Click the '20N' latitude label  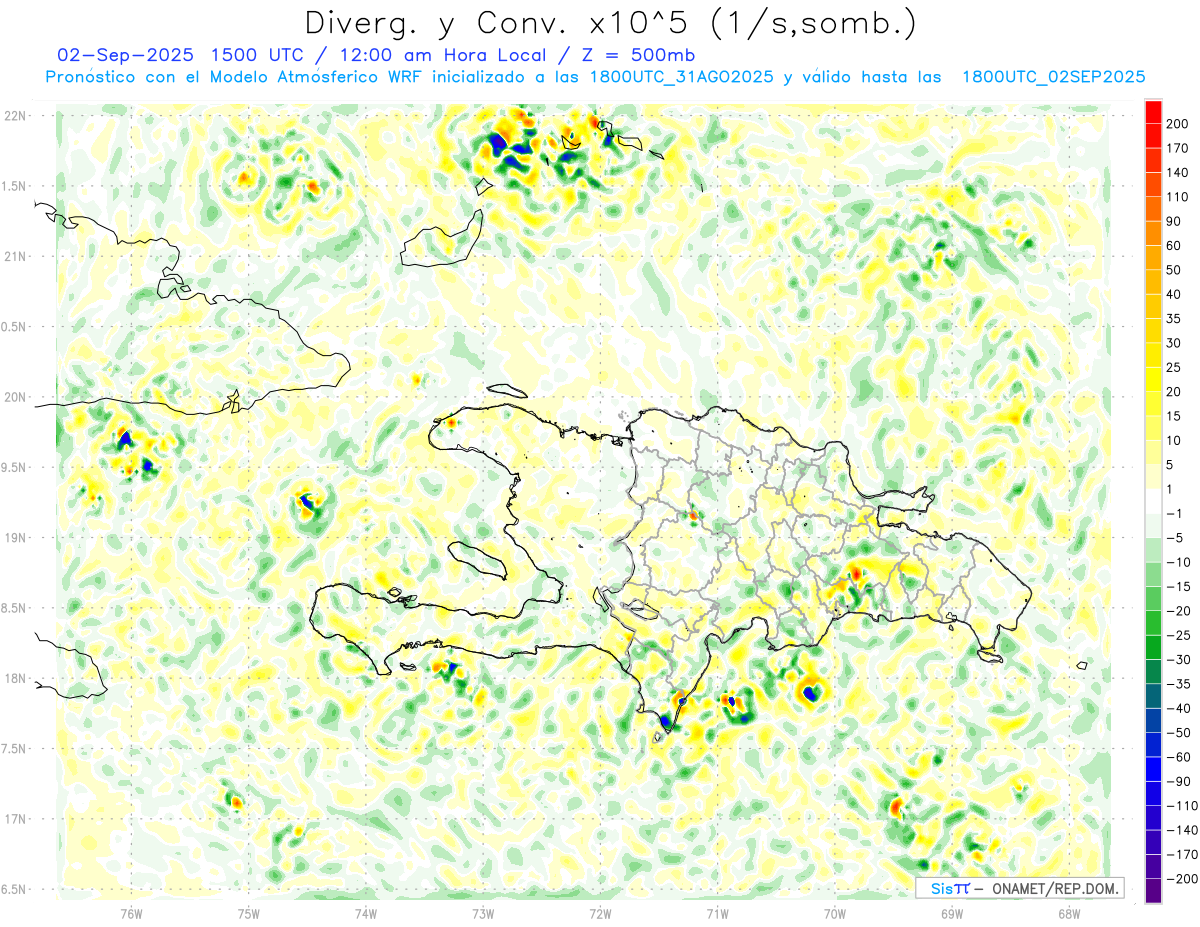point(17,397)
